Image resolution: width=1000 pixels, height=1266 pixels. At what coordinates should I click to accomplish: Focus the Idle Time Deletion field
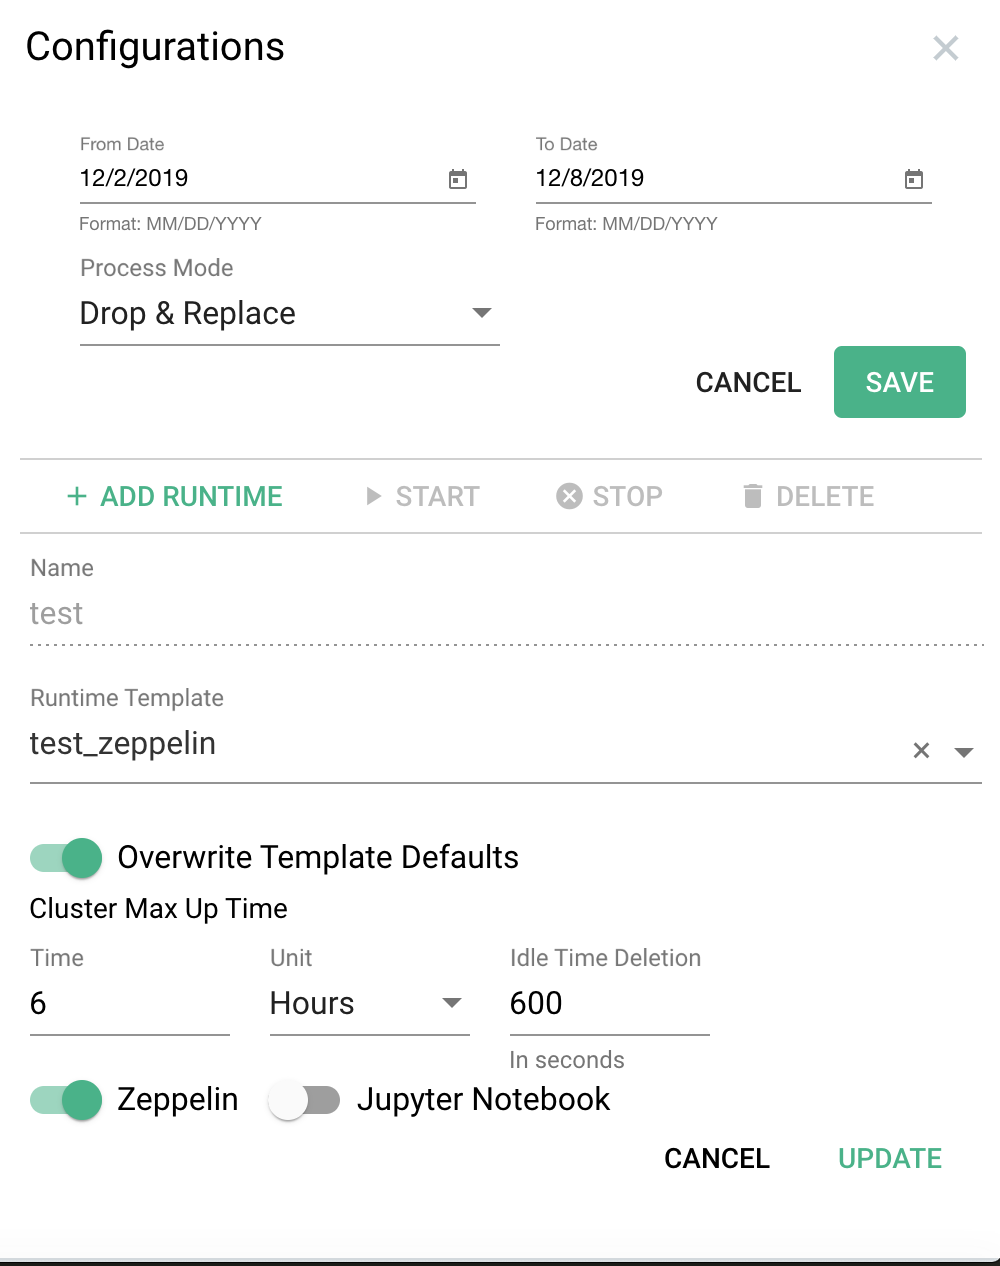(610, 1003)
